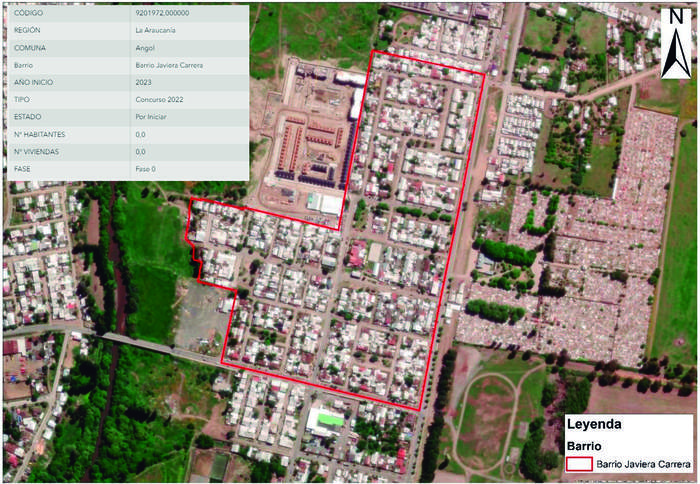Click the 'La Araucanía' region value
The width and height of the screenshot is (700, 484).
158,31
